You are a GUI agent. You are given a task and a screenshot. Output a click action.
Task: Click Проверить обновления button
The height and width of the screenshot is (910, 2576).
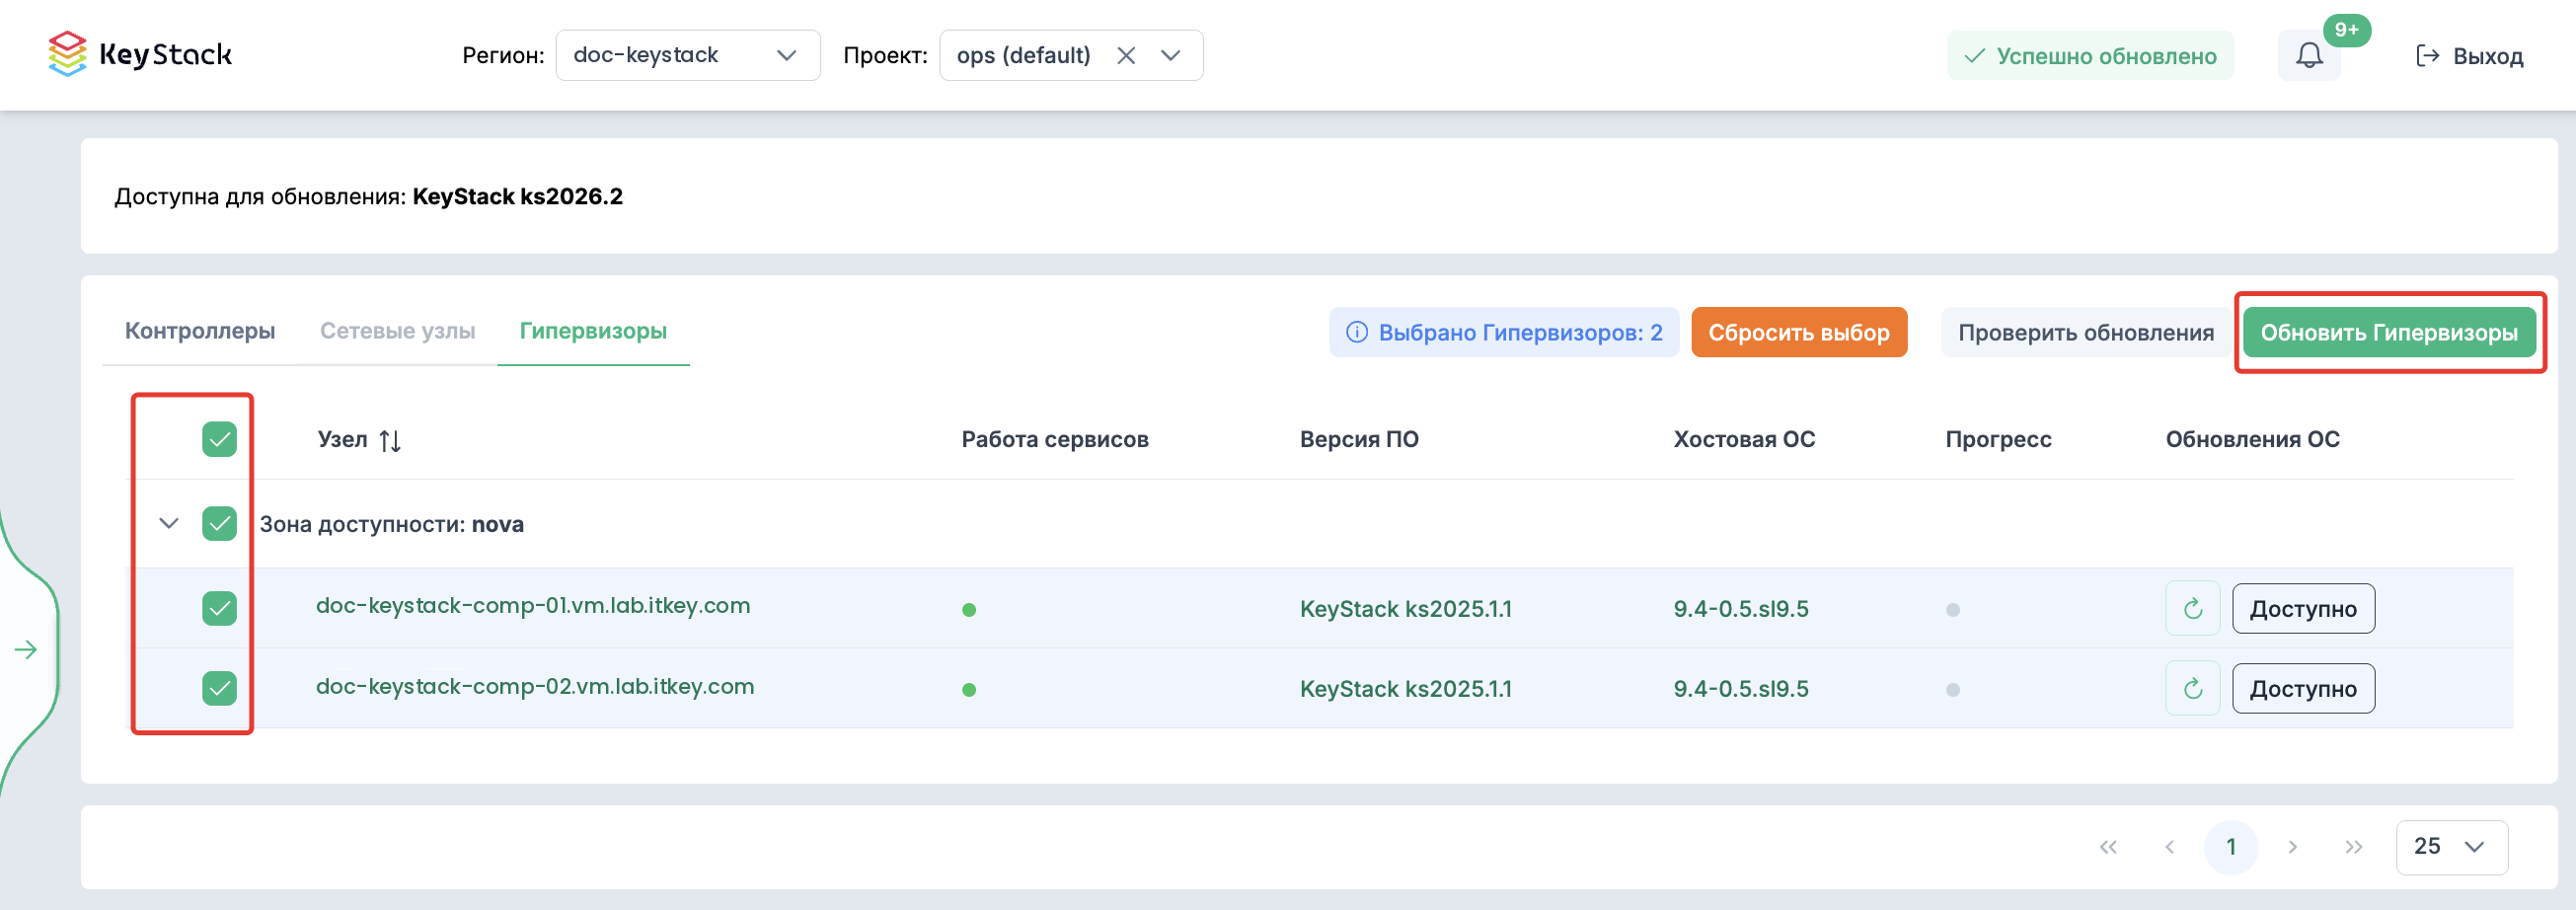2086,332
